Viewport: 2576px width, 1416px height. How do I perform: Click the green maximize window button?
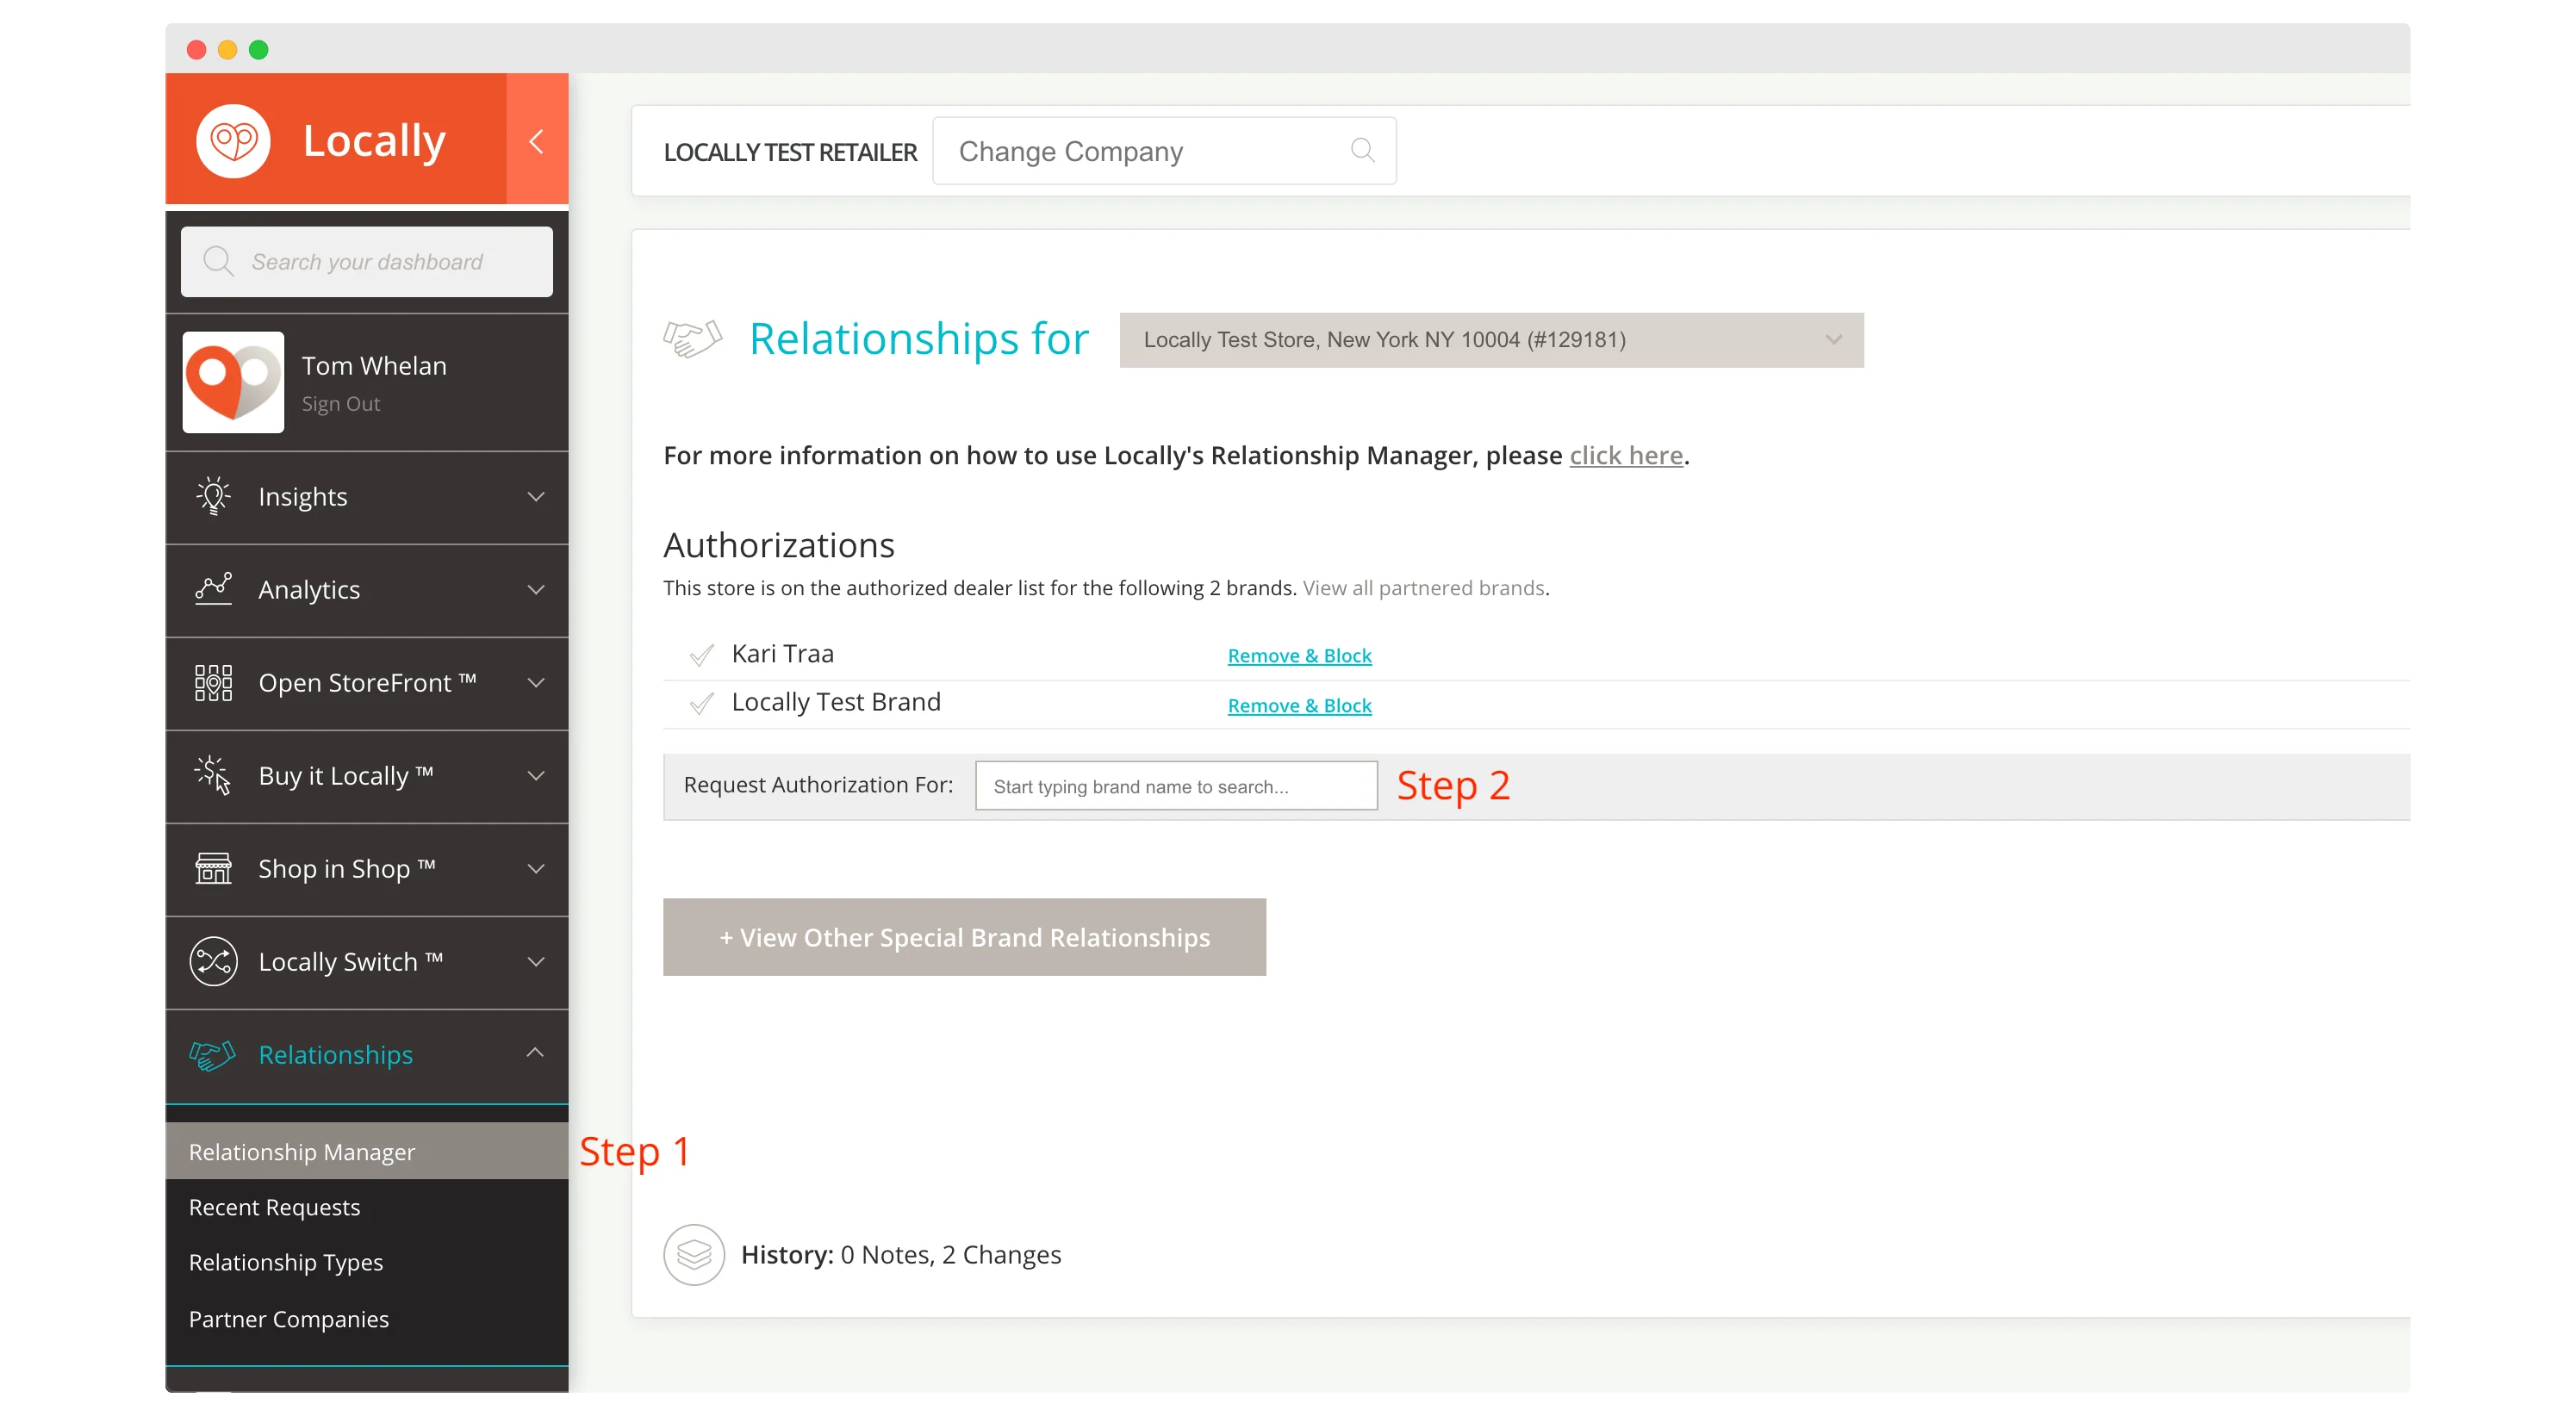click(x=259, y=49)
